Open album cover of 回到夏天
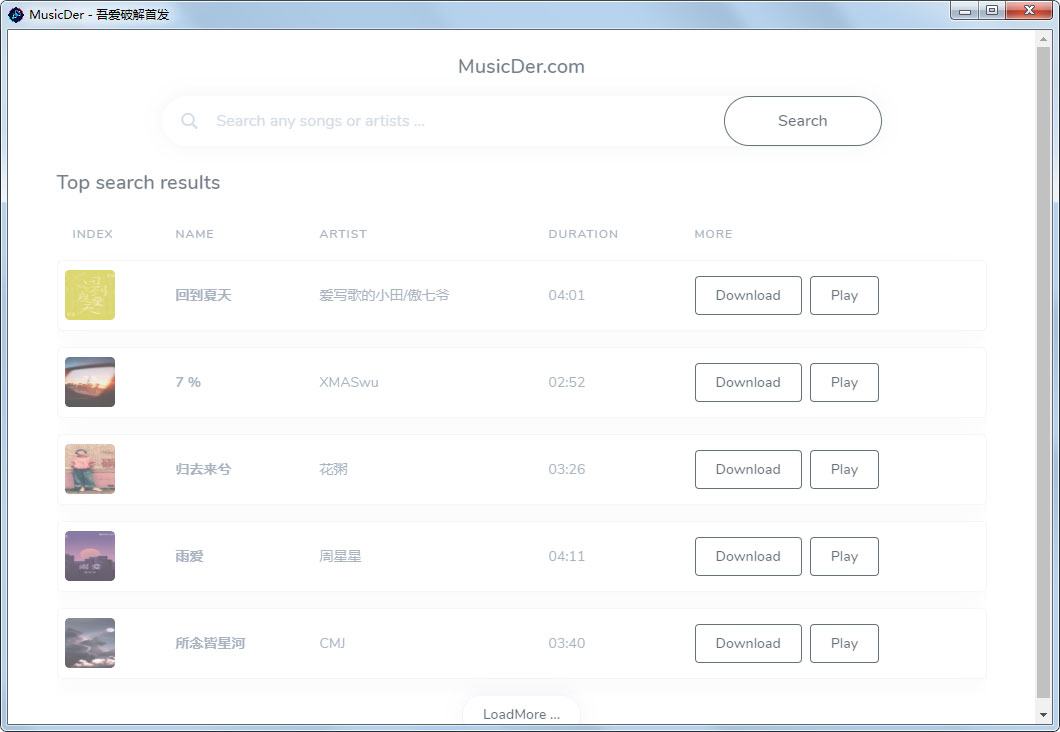This screenshot has height=732, width=1060. pos(90,295)
